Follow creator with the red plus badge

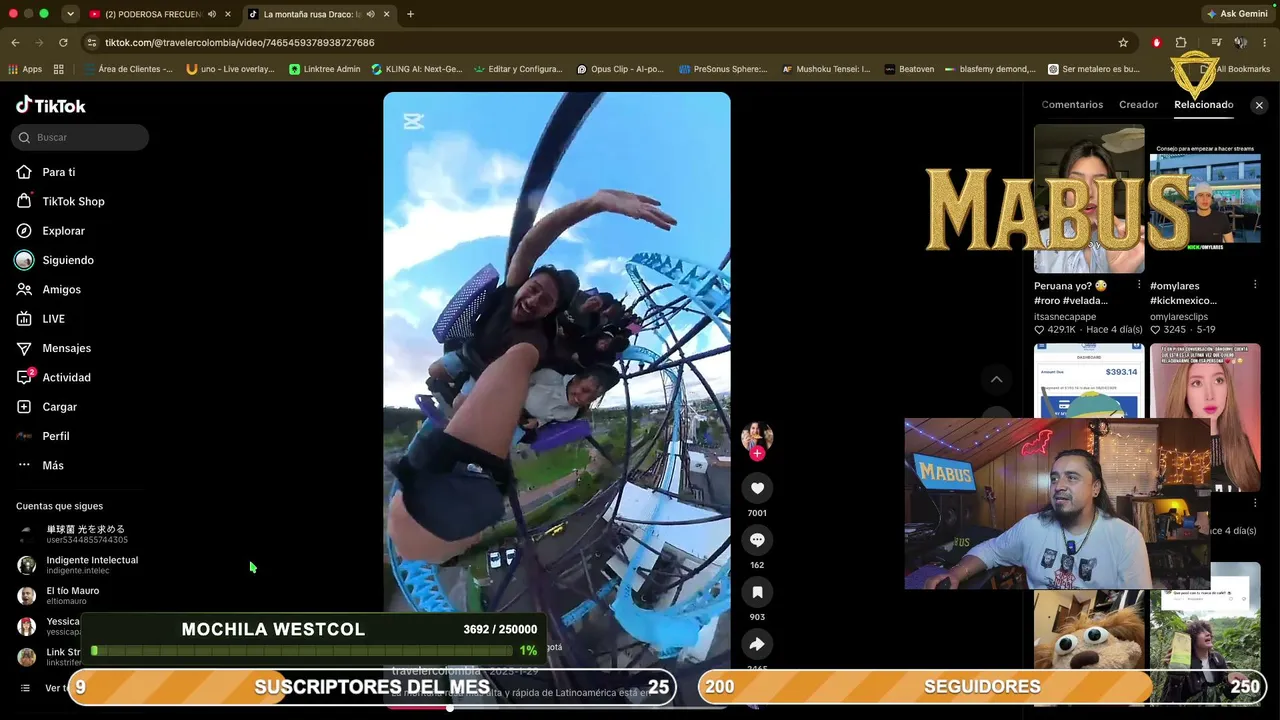click(757, 453)
